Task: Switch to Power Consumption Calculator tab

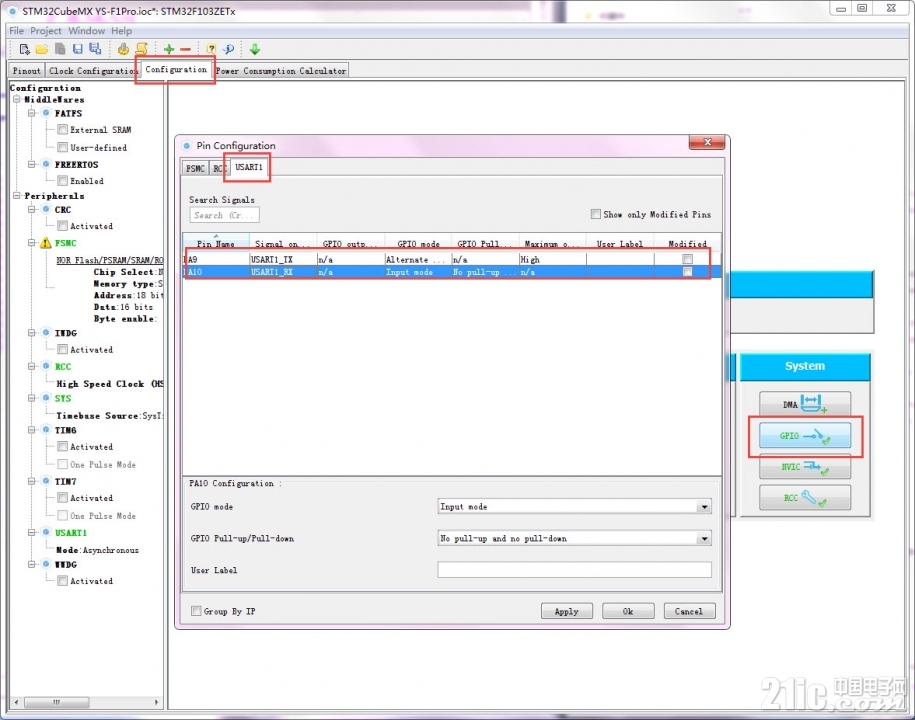Action: pos(281,71)
